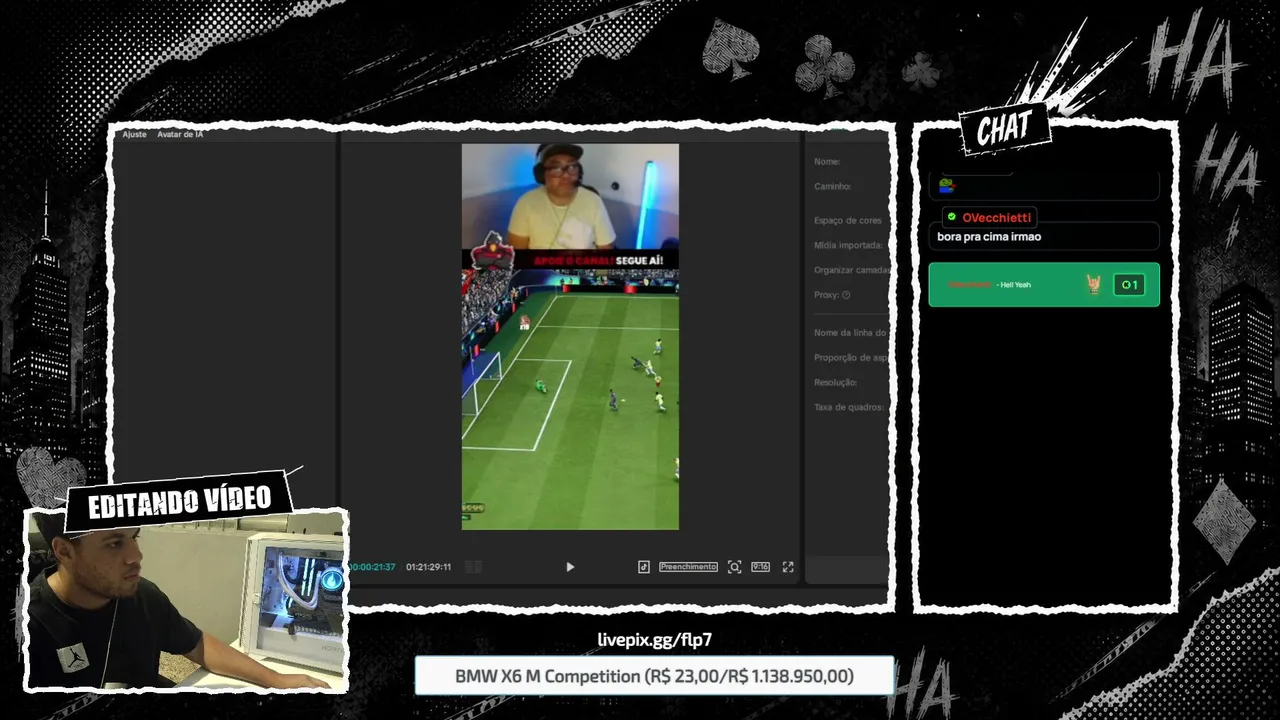Click the Proporção de aspecto label

pos(851,358)
